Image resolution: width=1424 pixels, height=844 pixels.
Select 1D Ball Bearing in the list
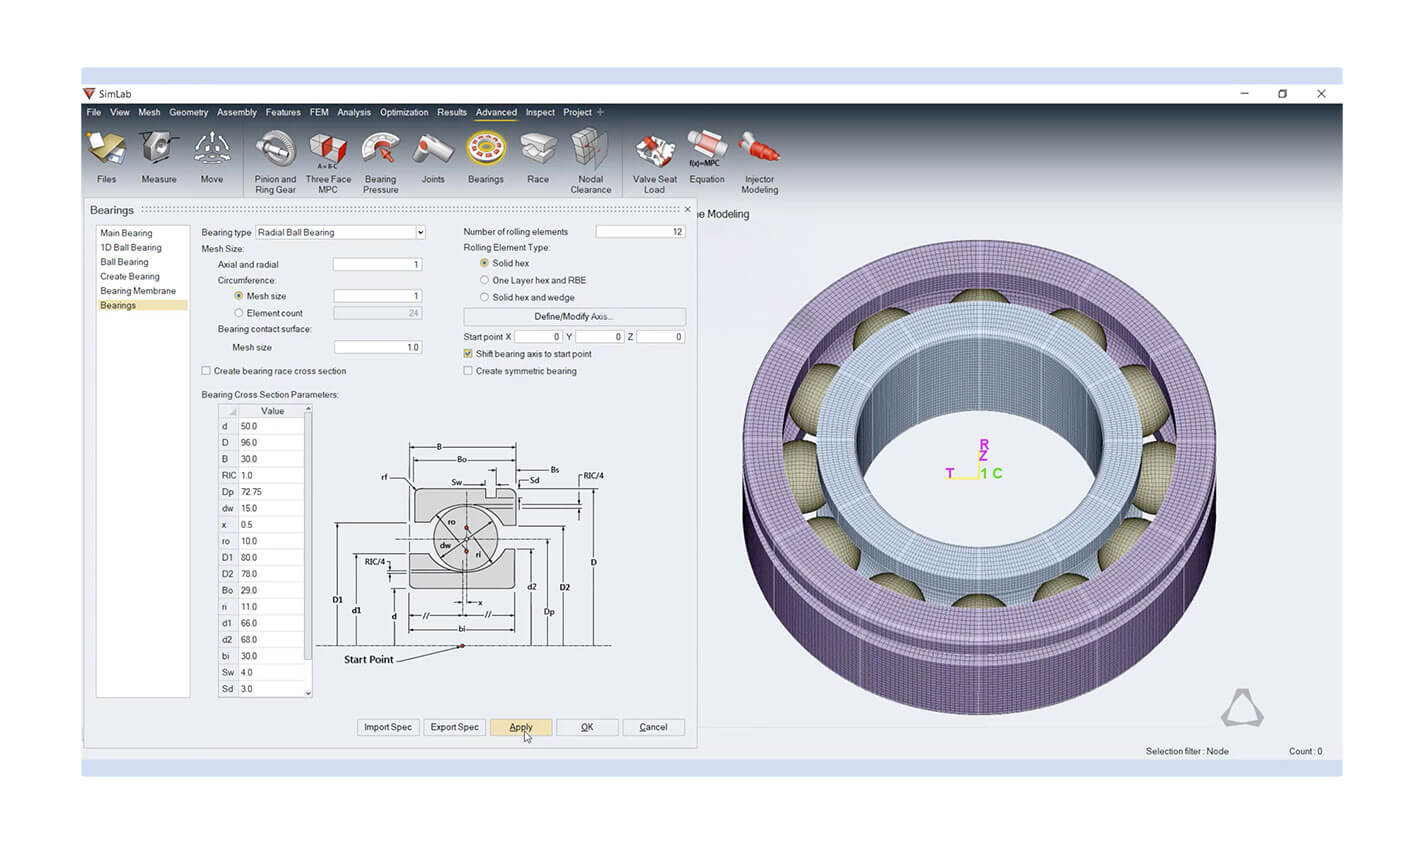pos(131,247)
